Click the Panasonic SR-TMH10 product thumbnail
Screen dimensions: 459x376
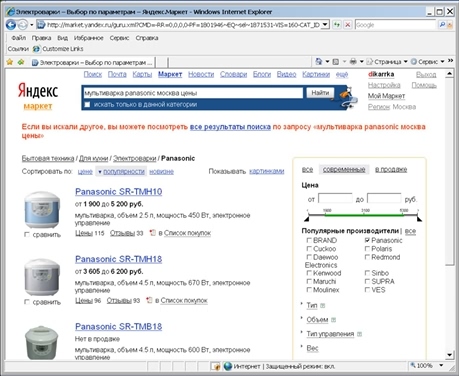[42, 209]
